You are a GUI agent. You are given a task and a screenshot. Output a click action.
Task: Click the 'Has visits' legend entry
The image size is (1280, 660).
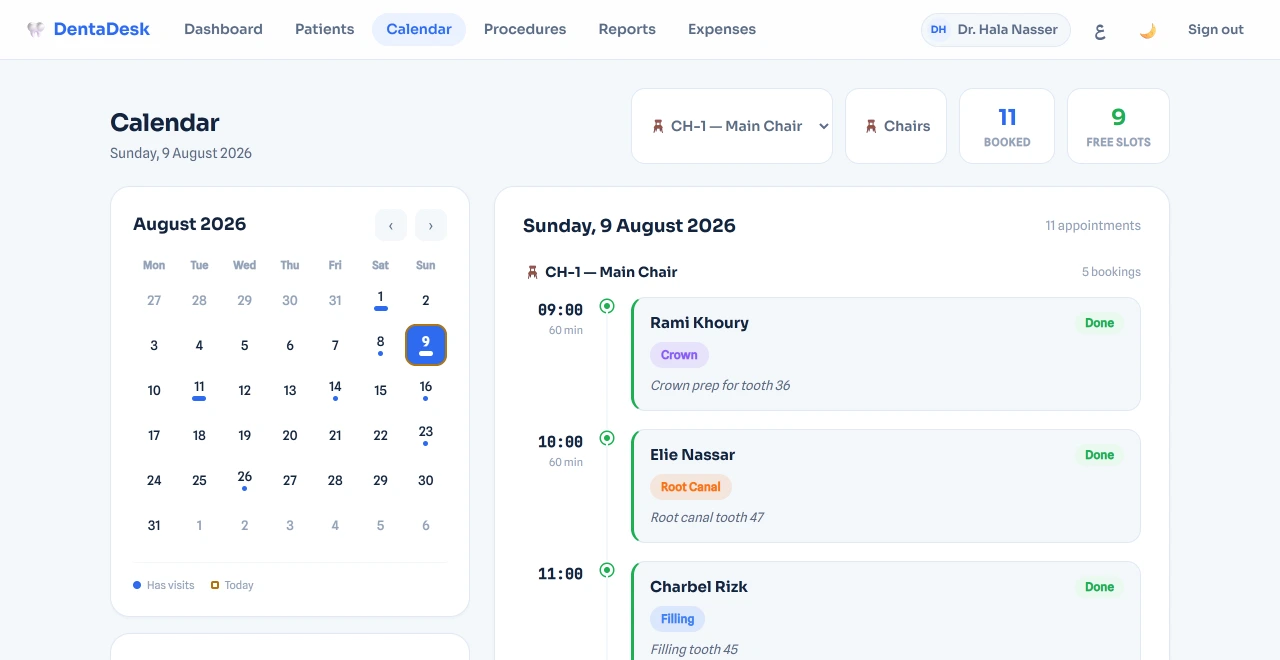tap(164, 585)
